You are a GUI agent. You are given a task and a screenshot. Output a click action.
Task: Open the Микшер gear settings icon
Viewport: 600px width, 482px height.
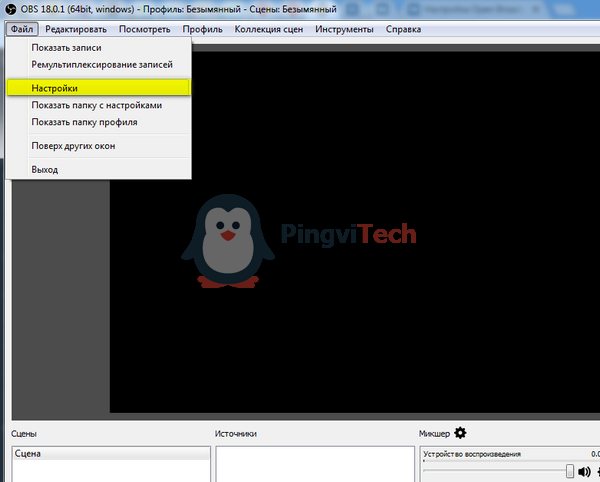460,433
